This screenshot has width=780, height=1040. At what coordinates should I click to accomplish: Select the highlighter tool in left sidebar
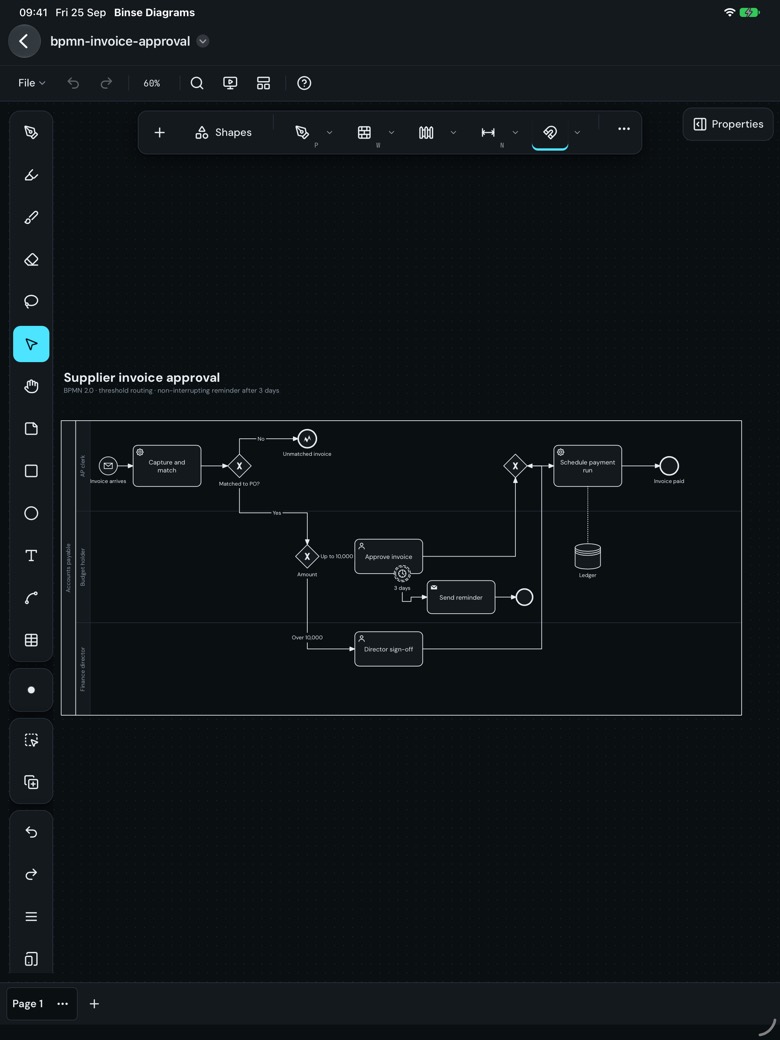[31, 175]
